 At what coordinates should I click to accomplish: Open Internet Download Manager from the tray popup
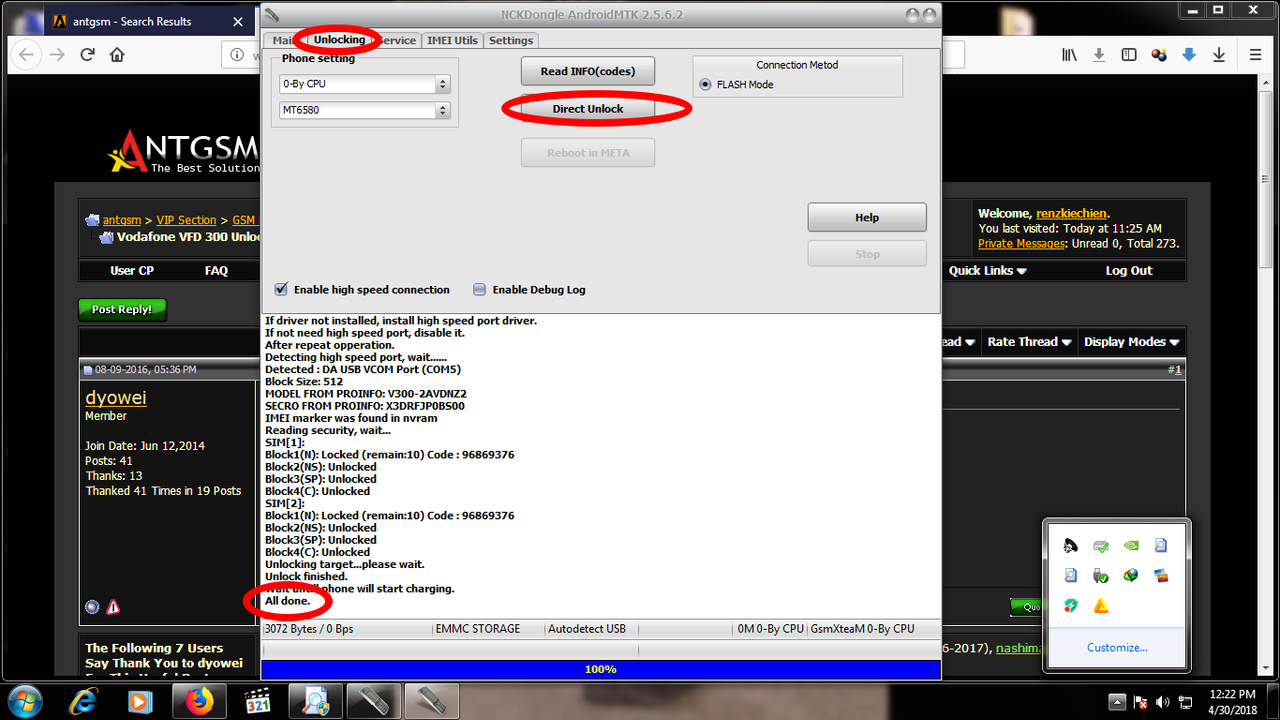(x=1131, y=575)
